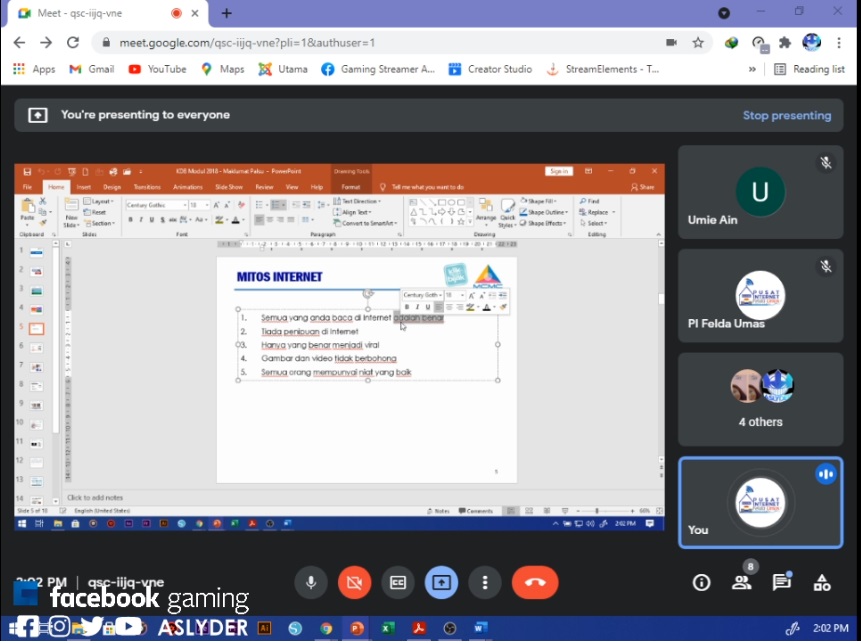The image size is (861, 643).
Task: Open the Meet activities panel
Action: (x=822, y=583)
